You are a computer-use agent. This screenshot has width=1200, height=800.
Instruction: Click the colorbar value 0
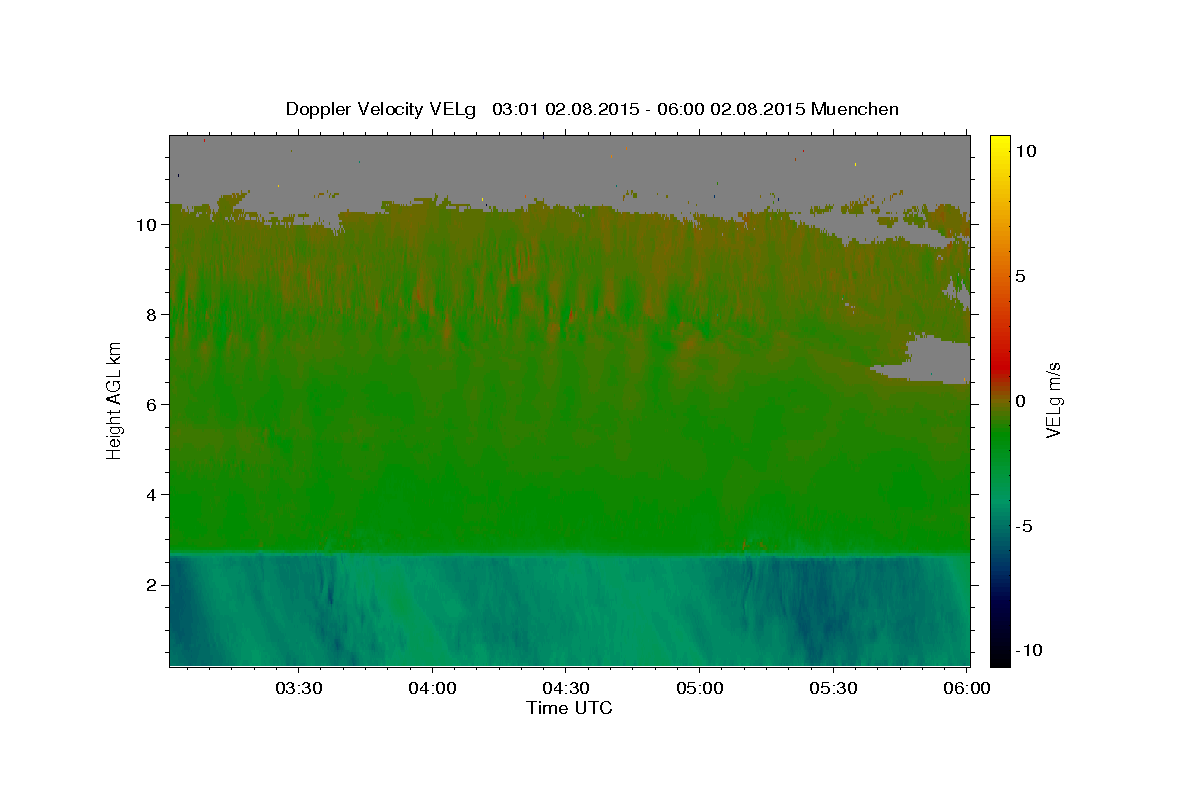(1020, 401)
